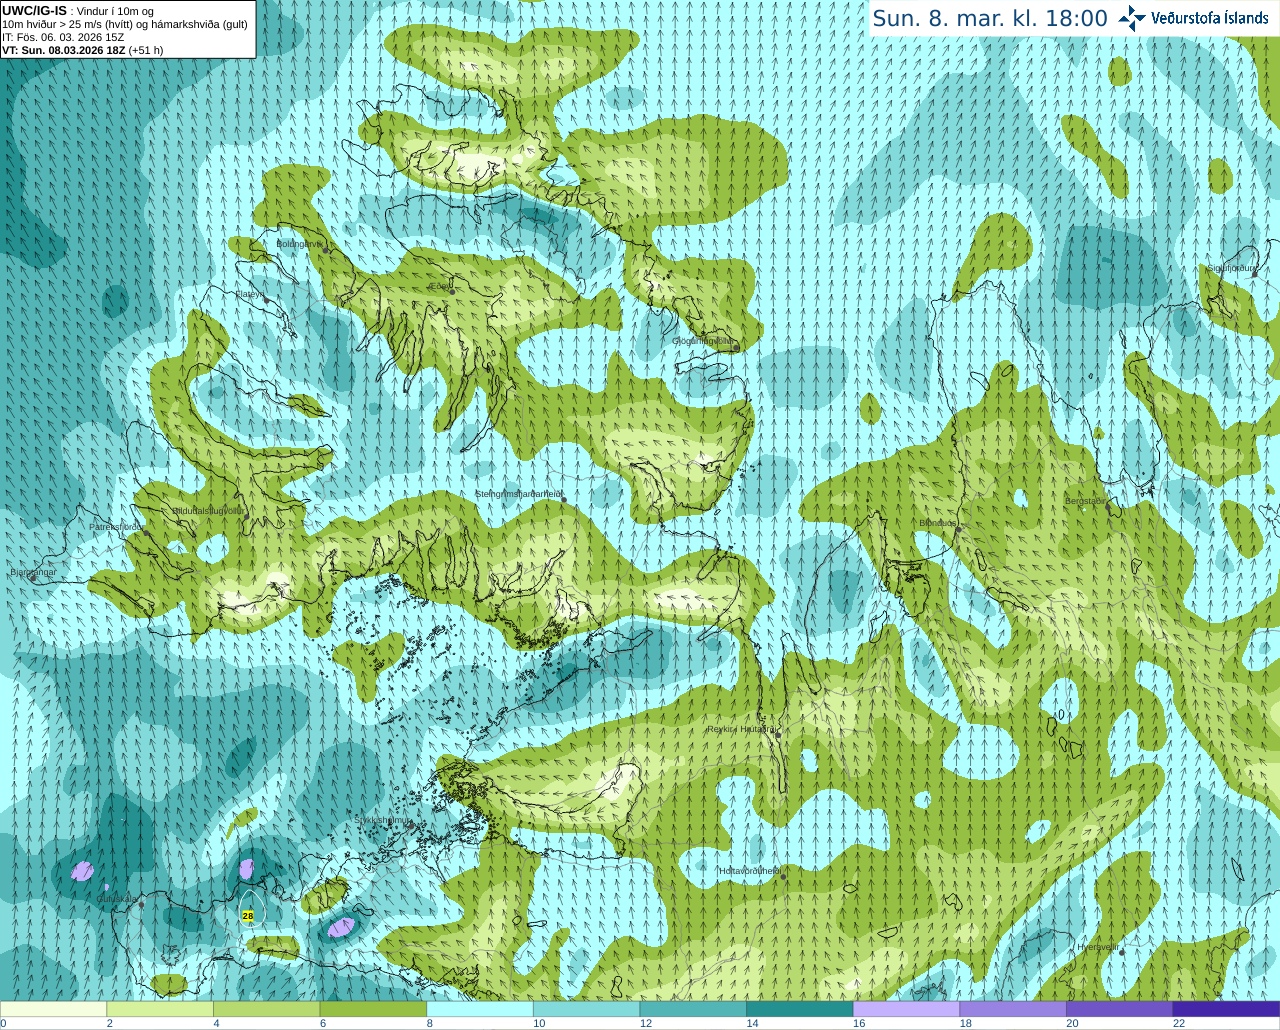Click the initial time 'IT: Fös. 06. 03. 2026 15Z'
This screenshot has width=1280, height=1030.
63,37
